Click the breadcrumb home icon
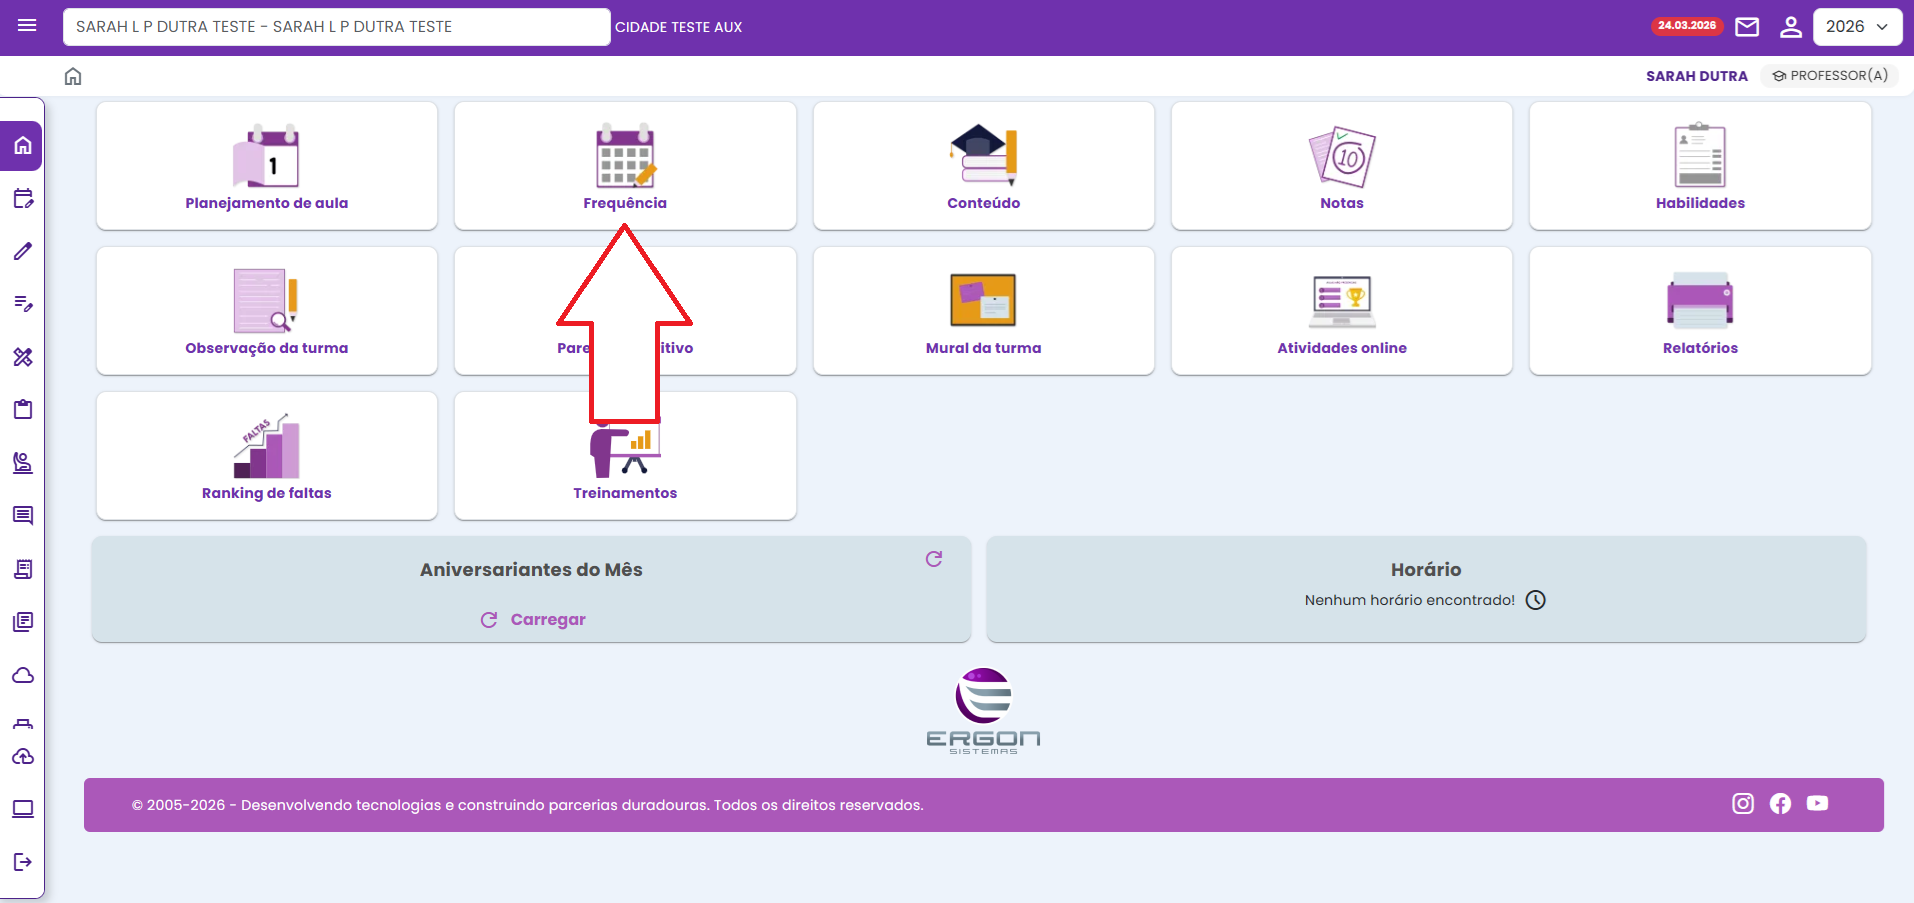Viewport: 1914px width, 903px height. [x=73, y=77]
